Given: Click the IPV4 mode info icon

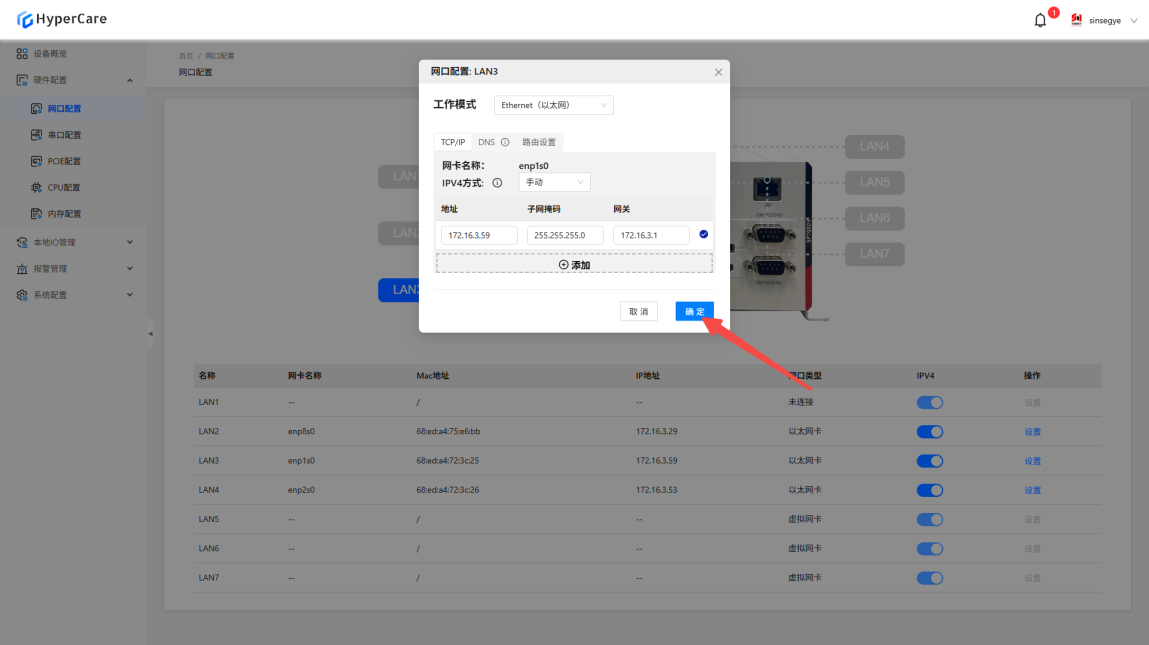Looking at the screenshot, I should point(497,183).
